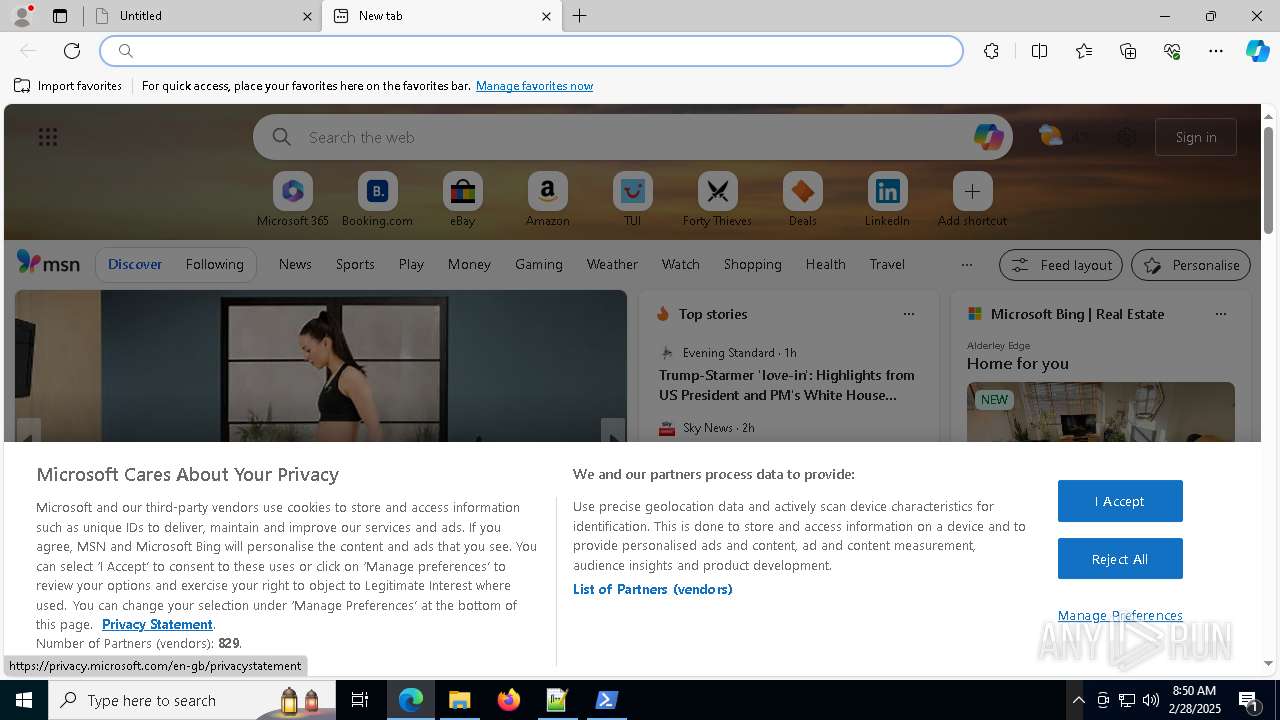Open the tab actions menu icon
Image resolution: width=1280 pixels, height=720 pixels.
pos(60,16)
